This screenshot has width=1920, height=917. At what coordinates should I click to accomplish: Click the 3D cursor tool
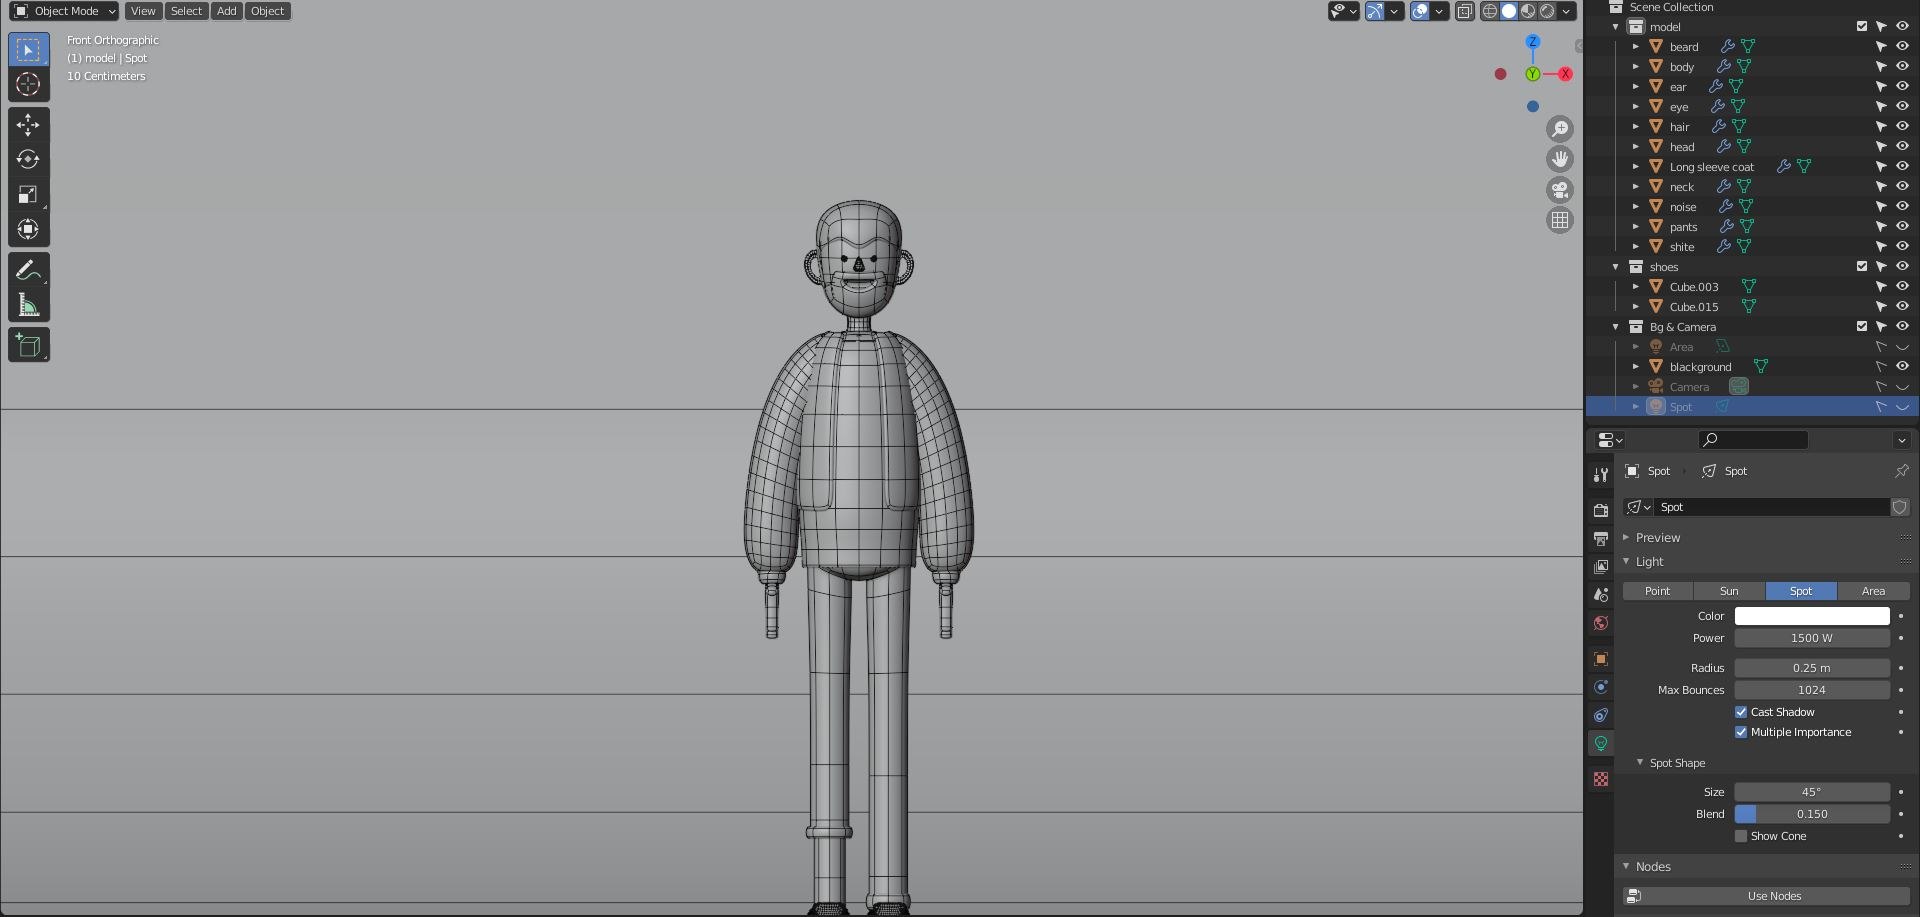(28, 85)
